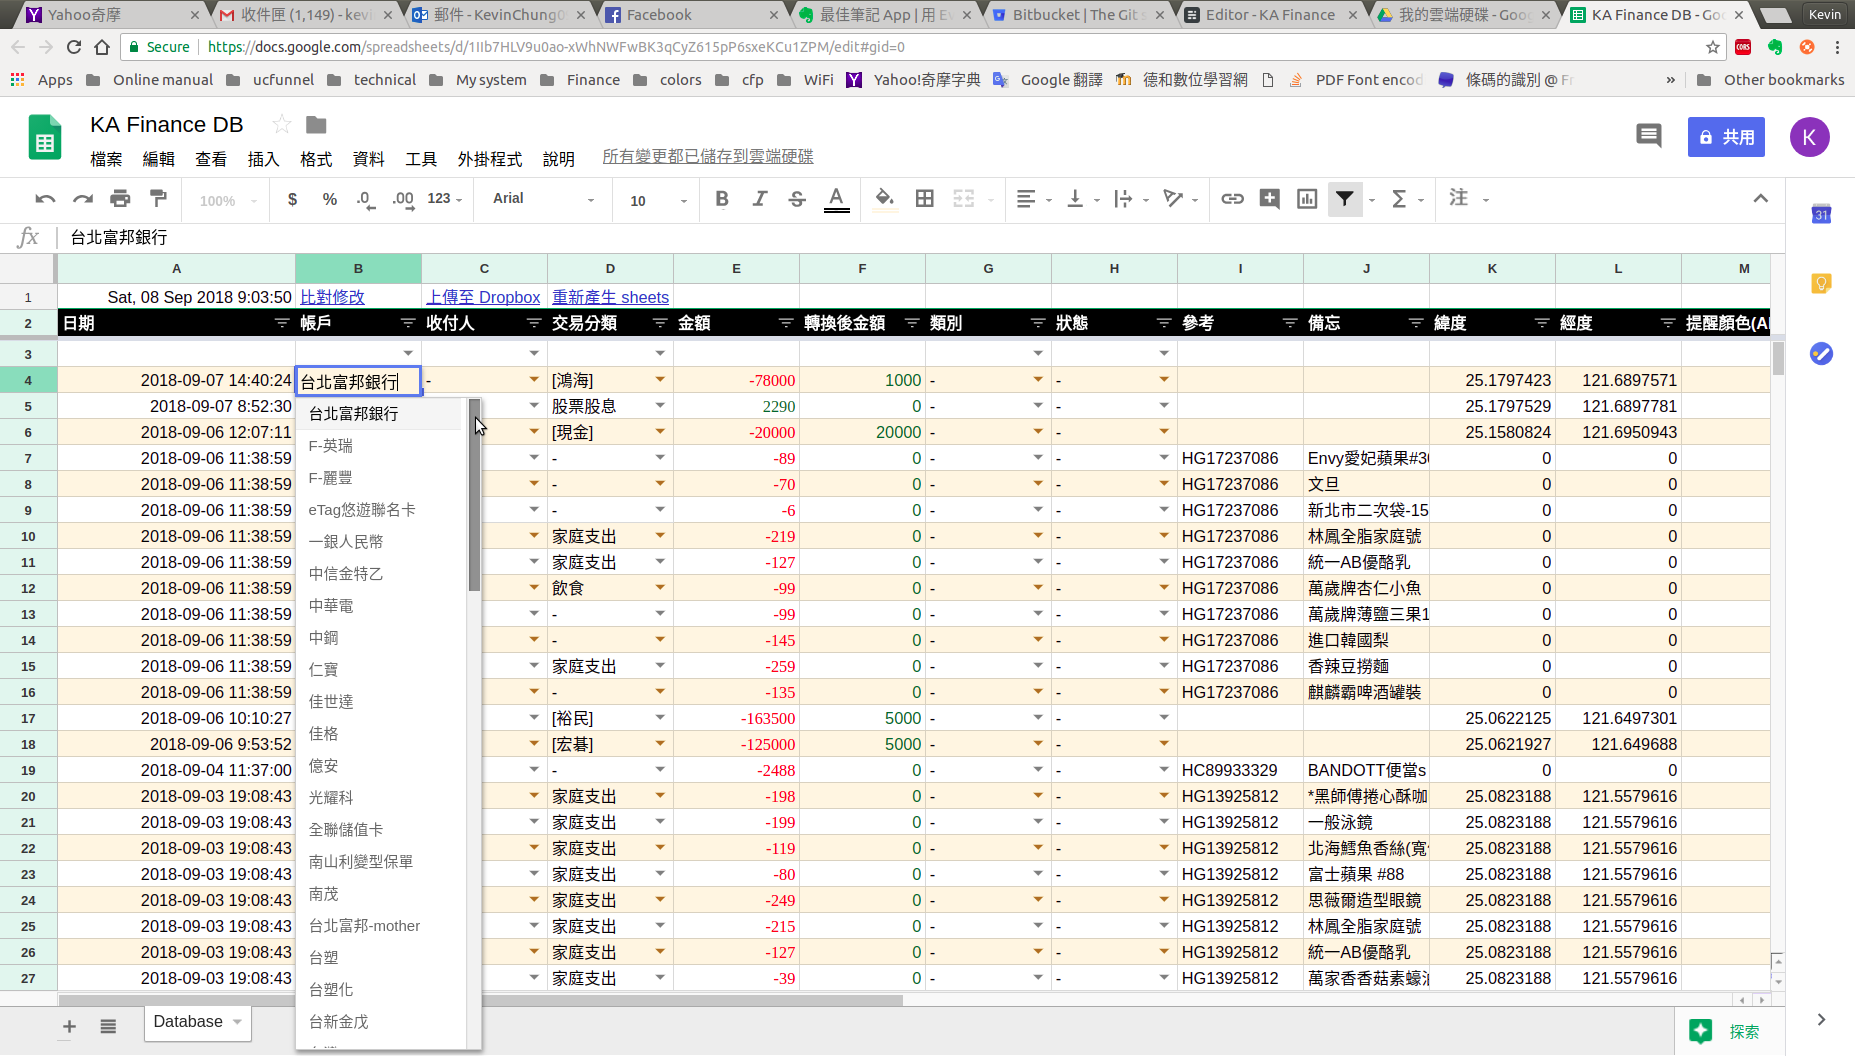
Task: Open the 編輯 menu
Action: point(158,158)
